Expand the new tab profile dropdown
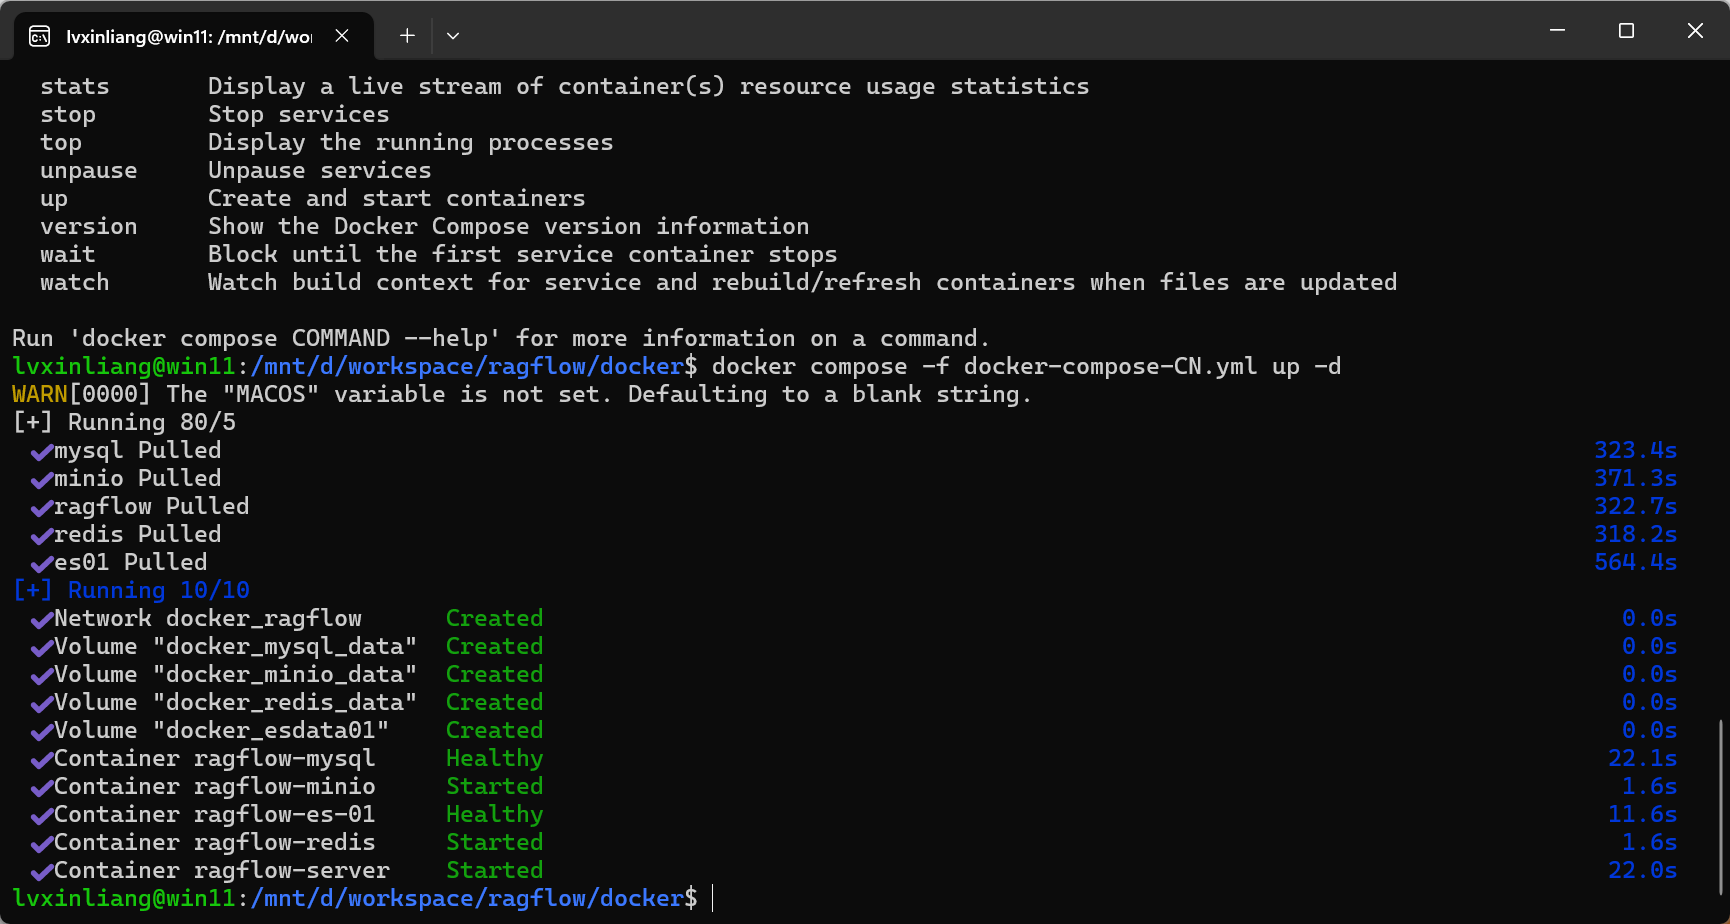This screenshot has height=924, width=1730. [453, 36]
